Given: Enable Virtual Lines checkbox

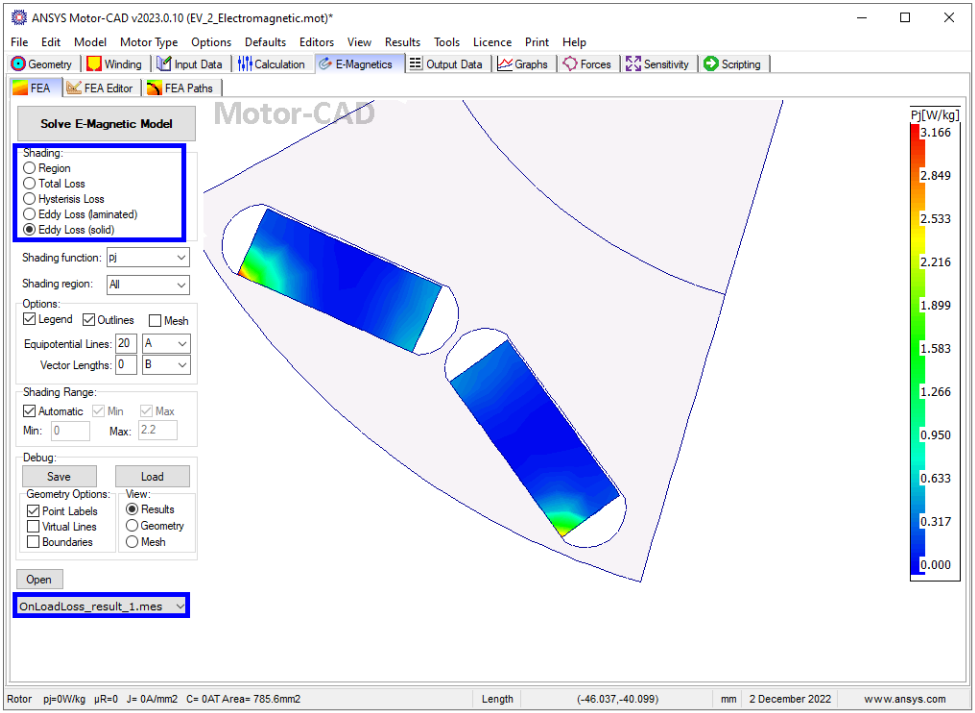Looking at the screenshot, I should (x=33, y=527).
